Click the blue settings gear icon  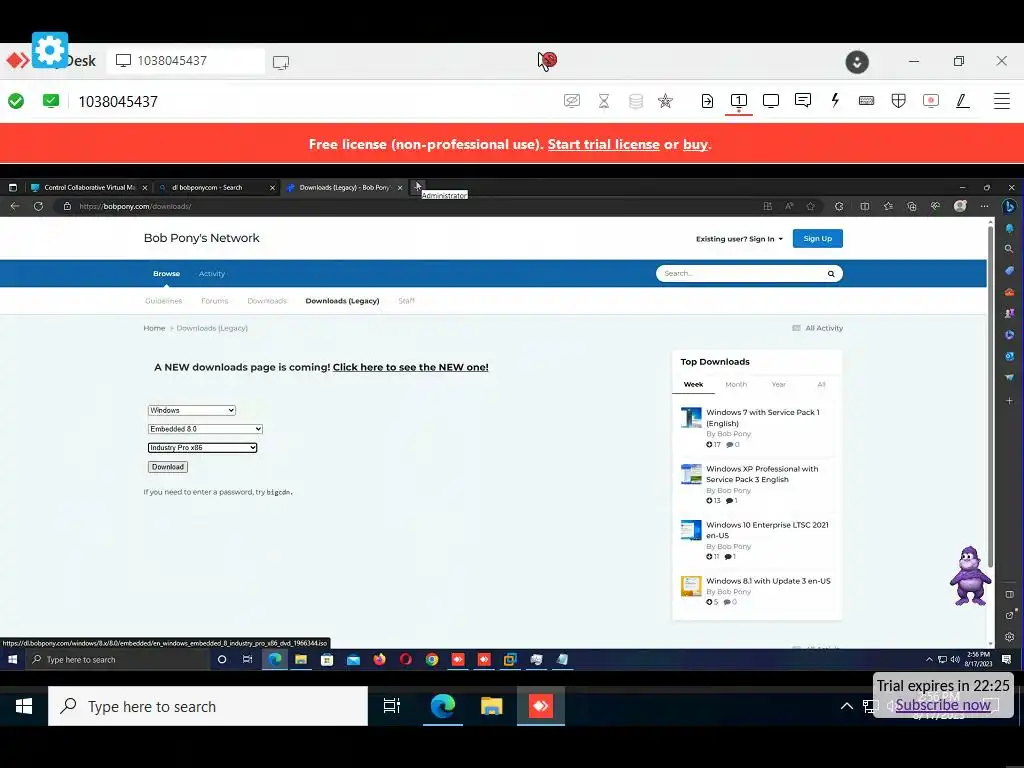click(x=50, y=50)
